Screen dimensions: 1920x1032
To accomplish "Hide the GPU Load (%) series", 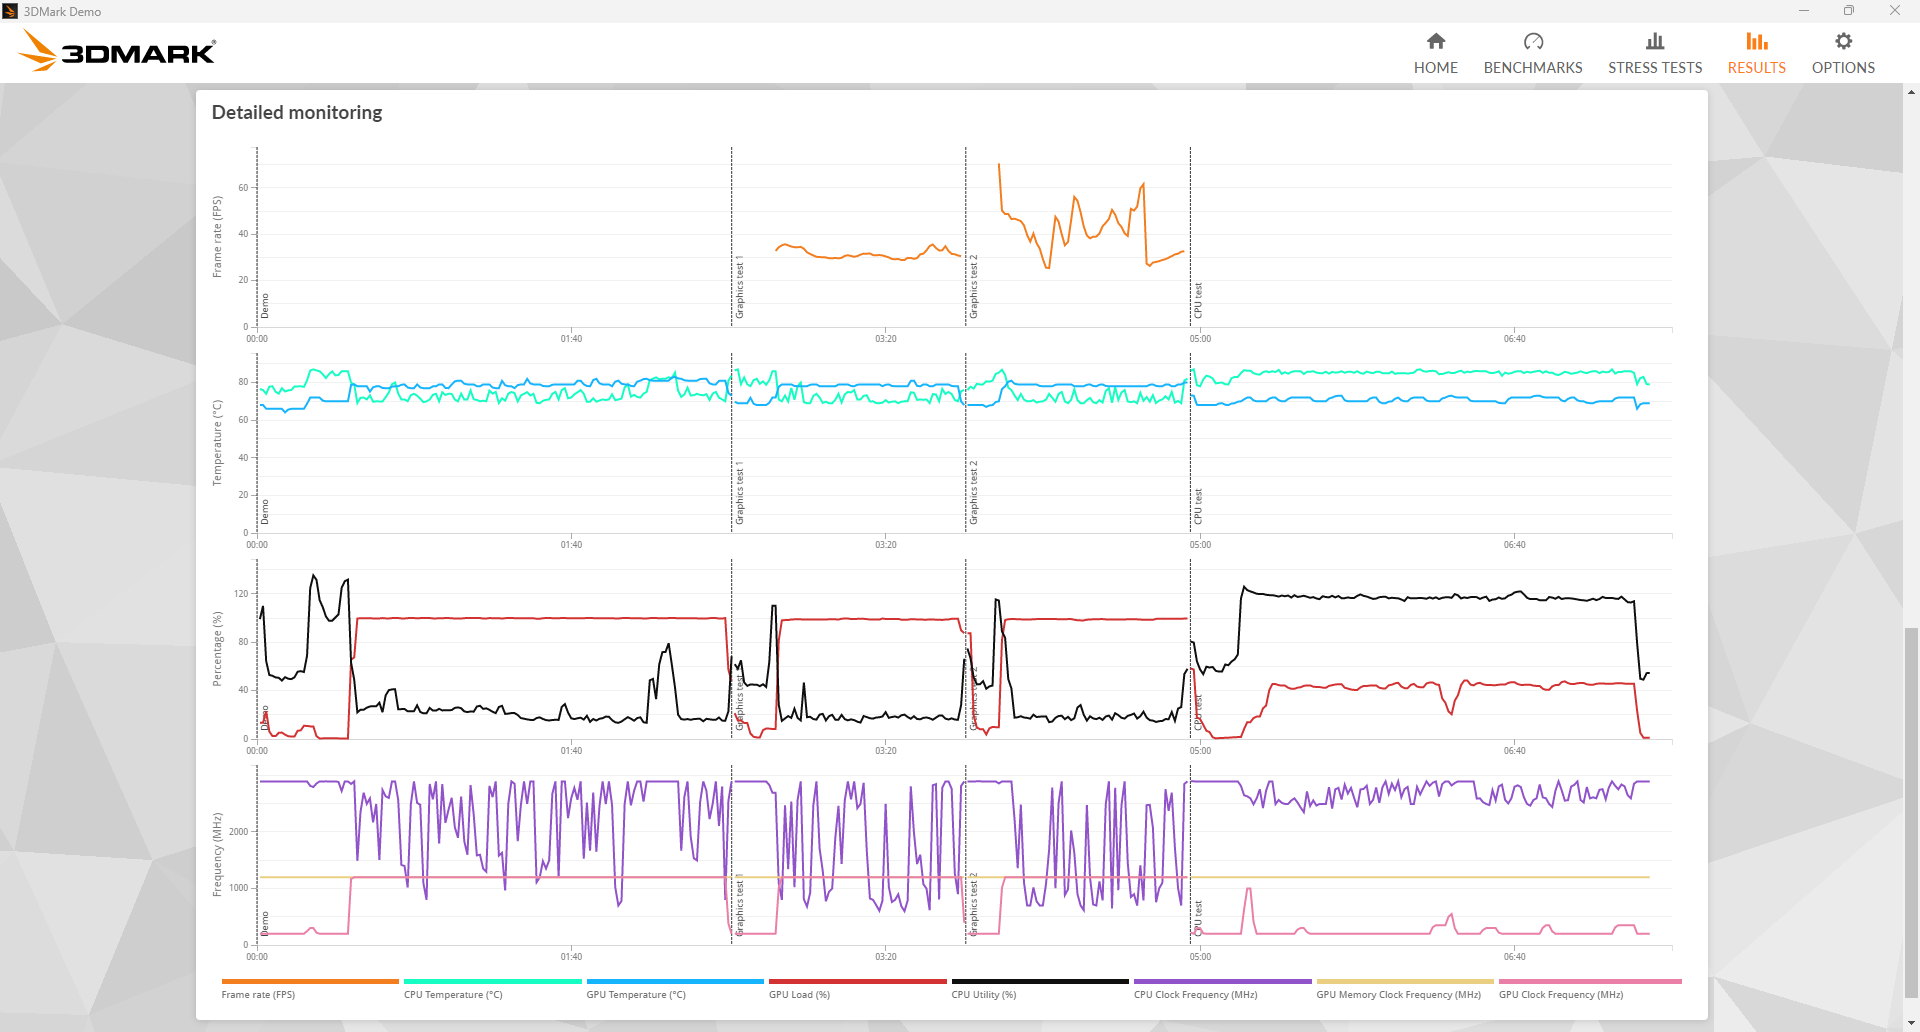I will (x=799, y=994).
